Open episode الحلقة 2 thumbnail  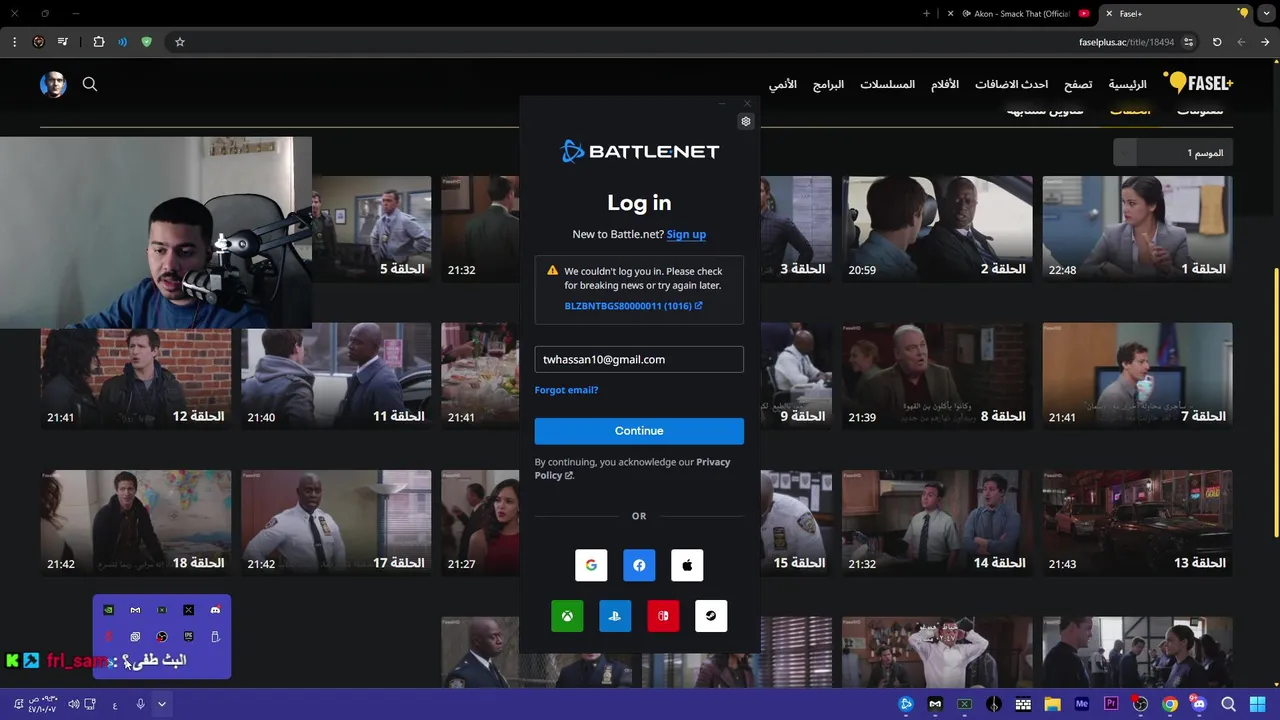click(x=937, y=229)
